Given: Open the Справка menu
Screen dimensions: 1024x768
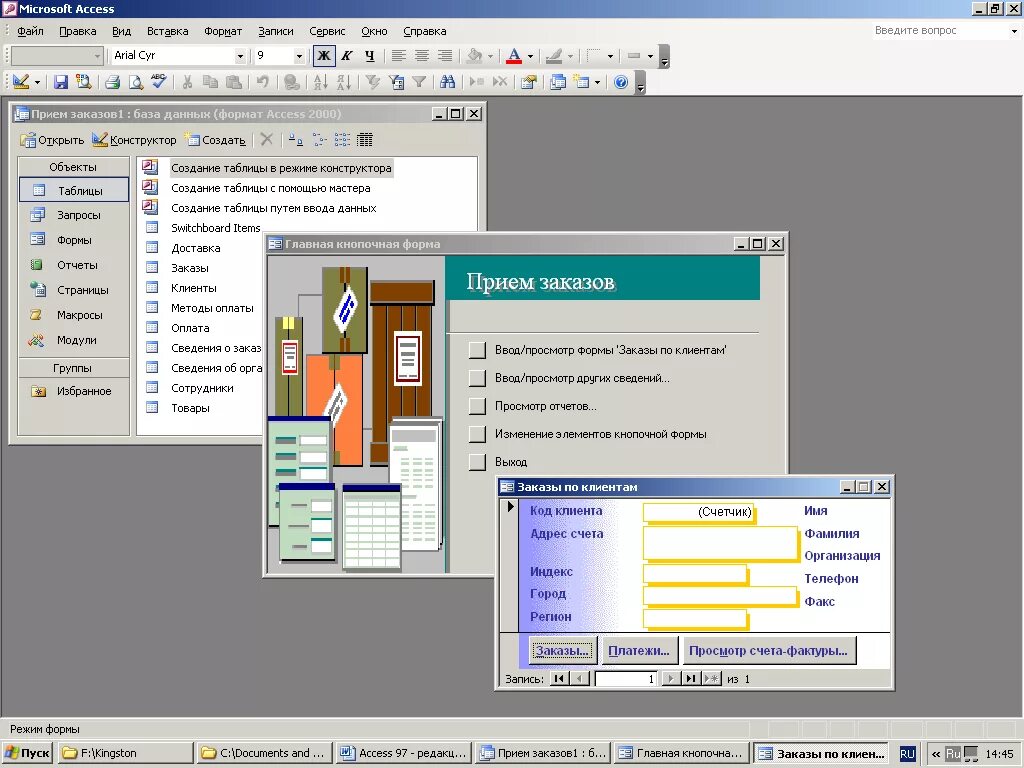Looking at the screenshot, I should coord(424,31).
